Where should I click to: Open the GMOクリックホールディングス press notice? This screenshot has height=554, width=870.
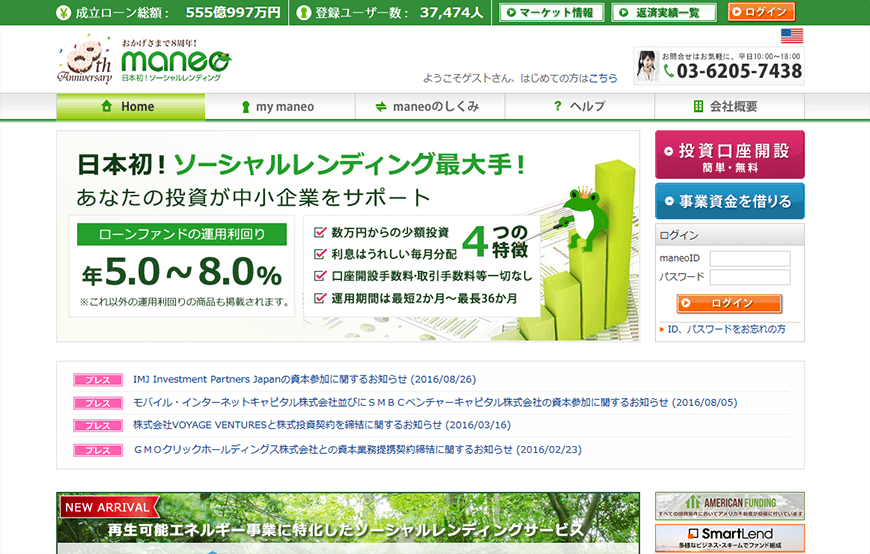[x=358, y=450]
